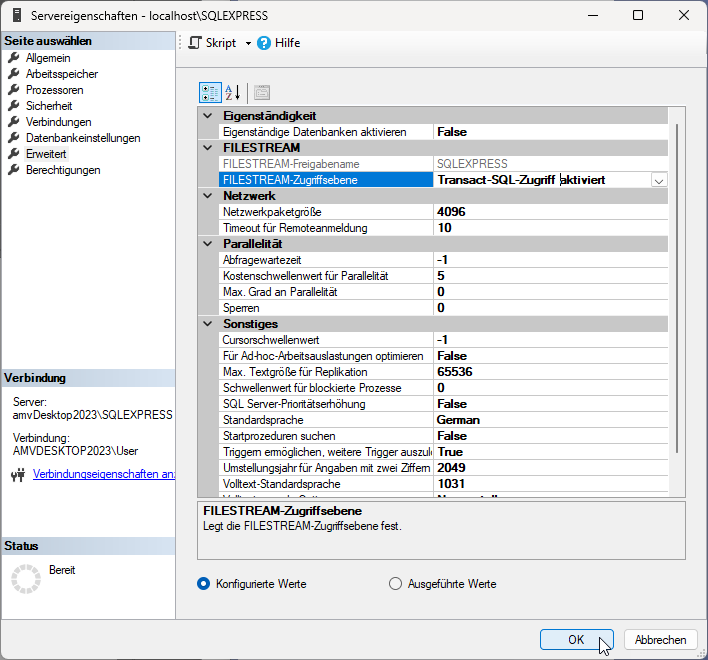Click the wrench icon beside Sicherheit
This screenshot has height=660, width=708.
pyautogui.click(x=14, y=106)
